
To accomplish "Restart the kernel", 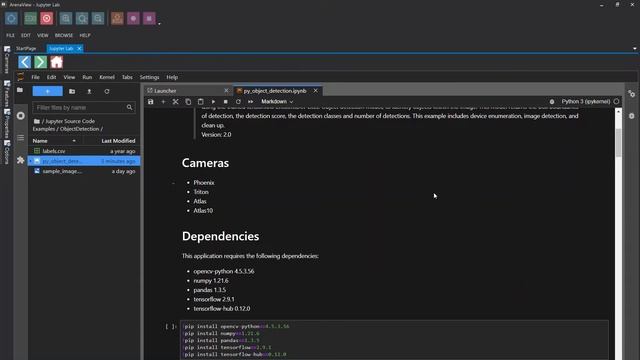I will point(238,102).
